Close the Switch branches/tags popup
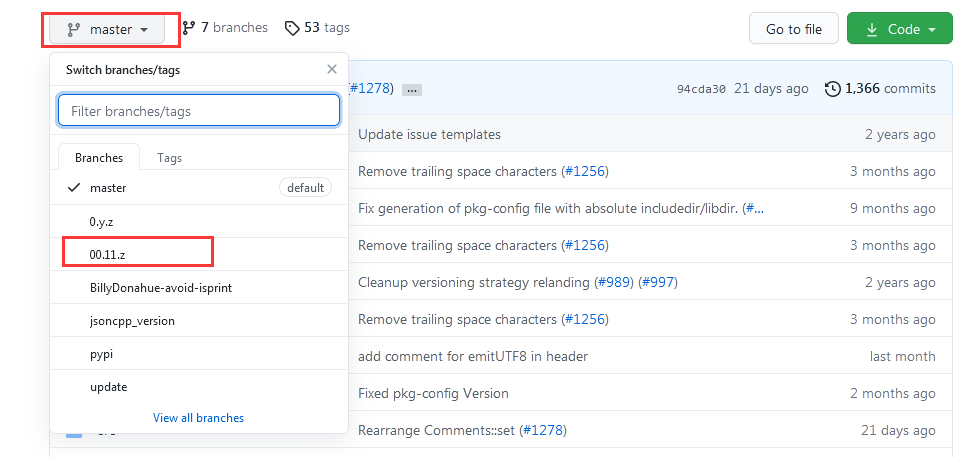Screen dimensions: 956x457 [332, 70]
